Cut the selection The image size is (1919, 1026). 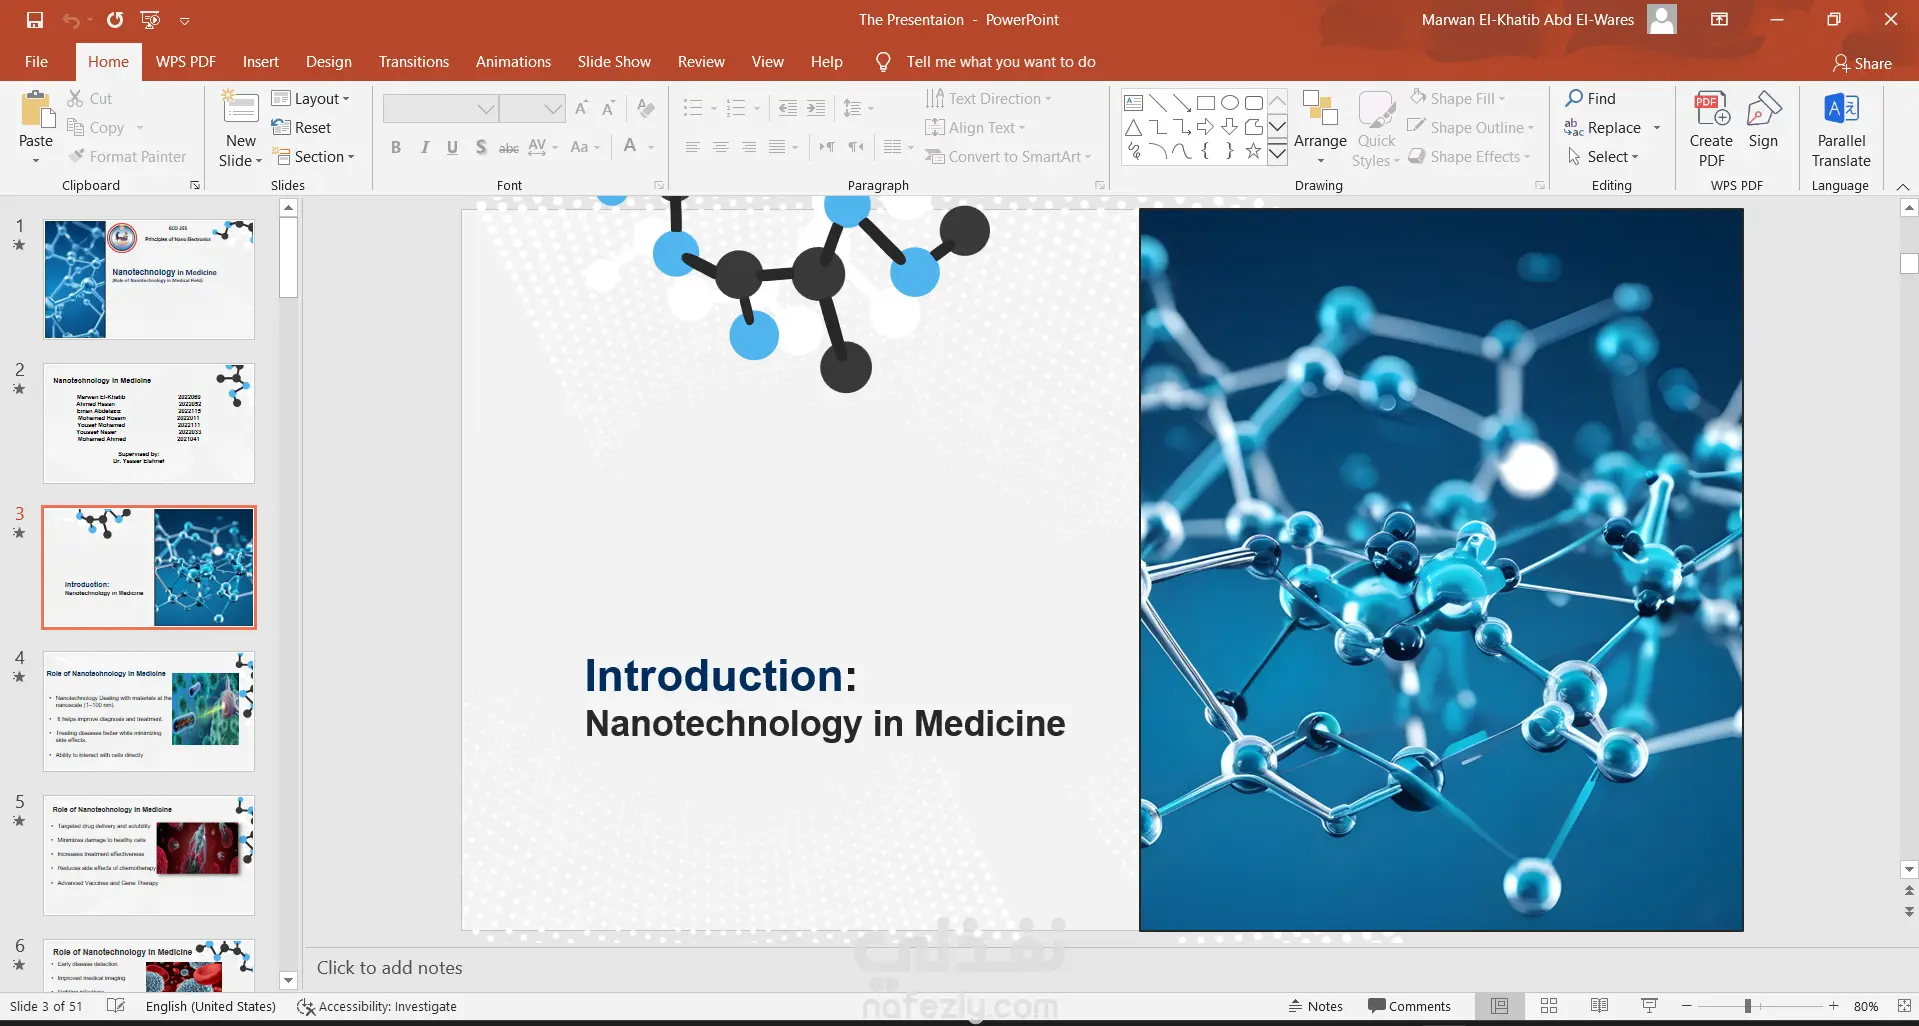point(90,98)
